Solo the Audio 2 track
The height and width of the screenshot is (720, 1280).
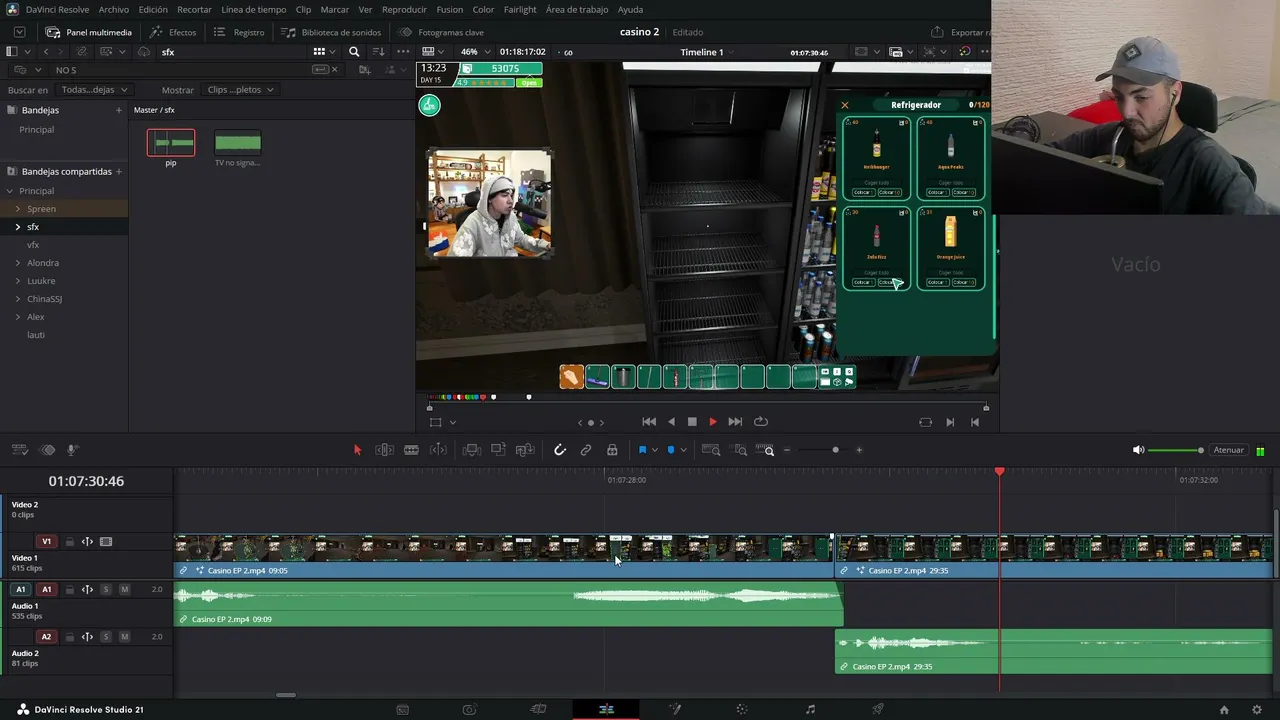(106, 637)
